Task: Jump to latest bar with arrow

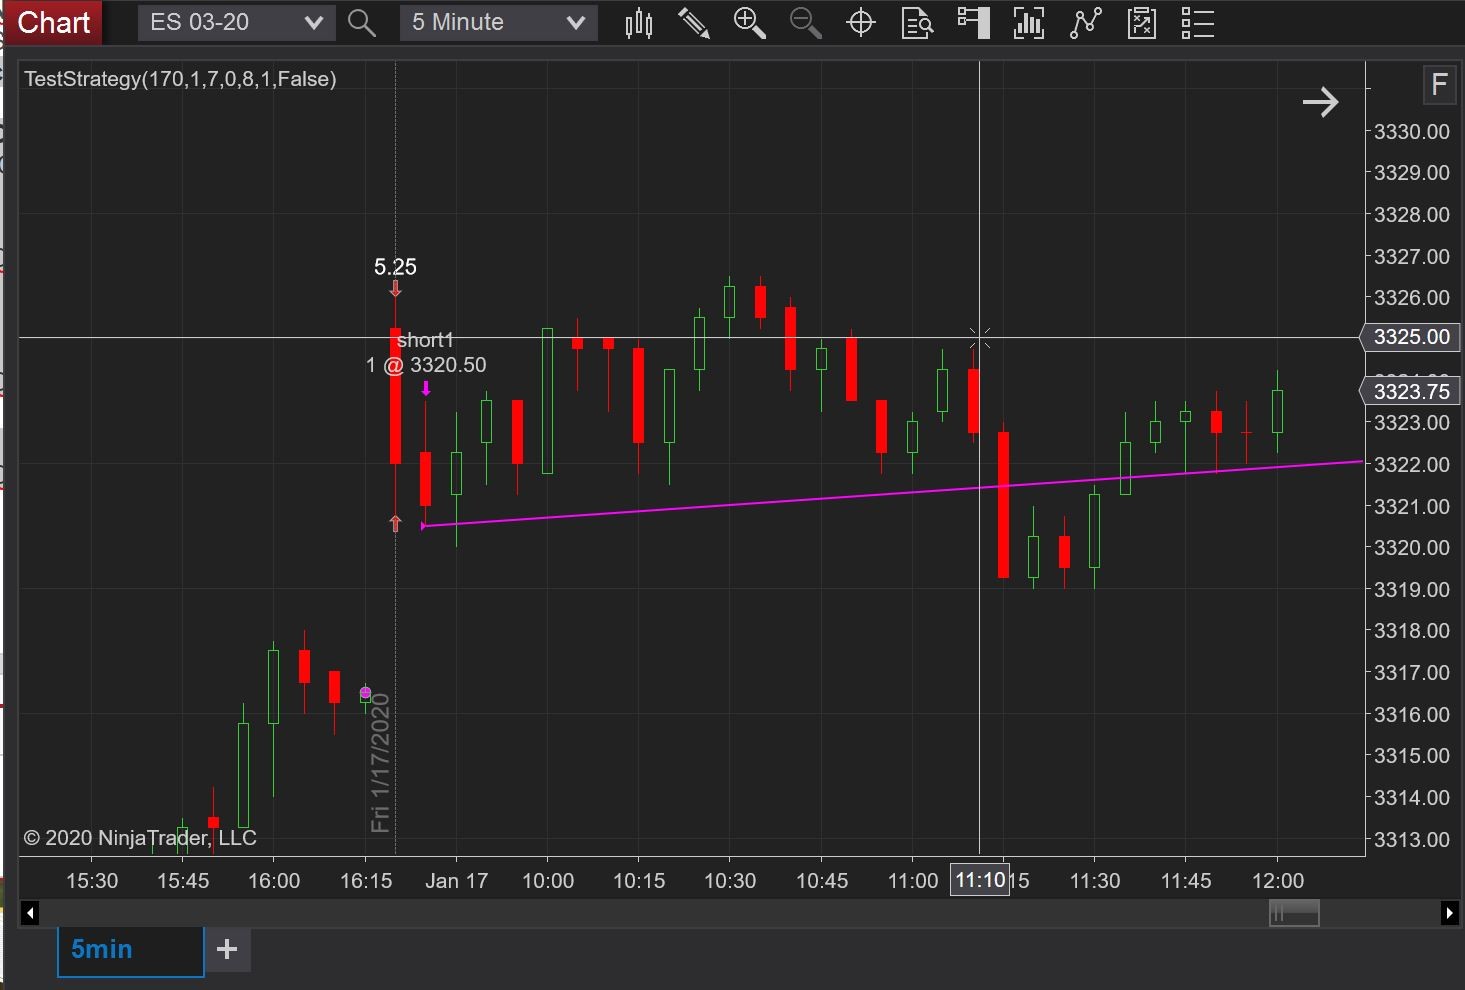Action: pyautogui.click(x=1320, y=102)
